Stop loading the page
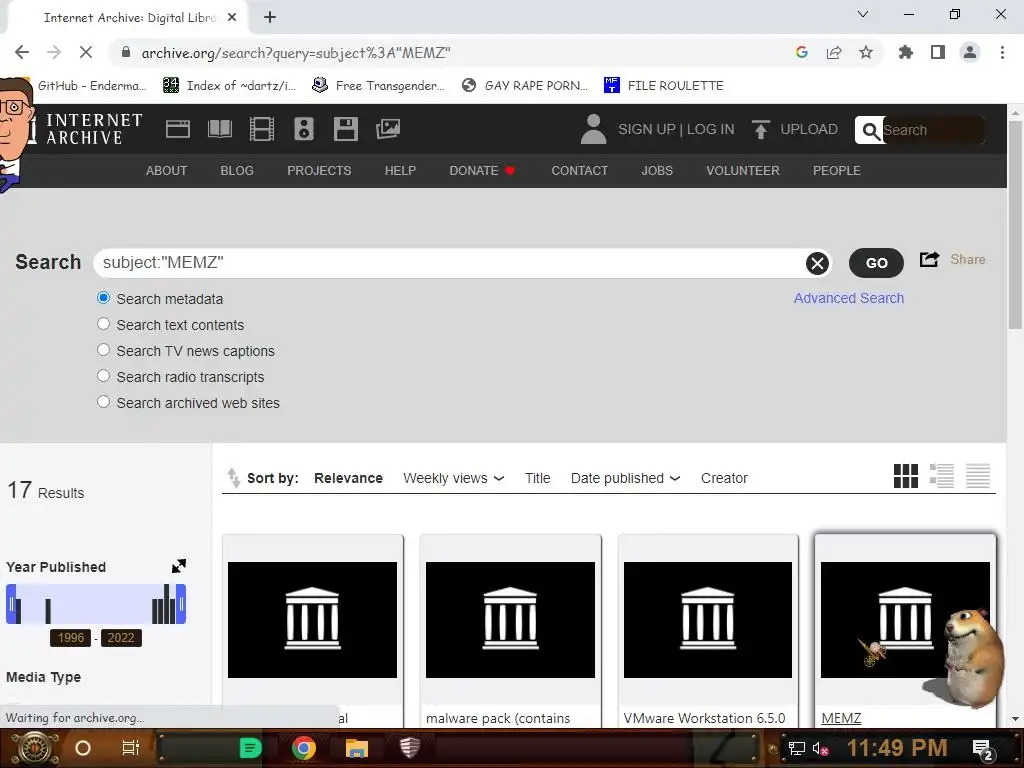The height and width of the screenshot is (768, 1024). point(86,52)
